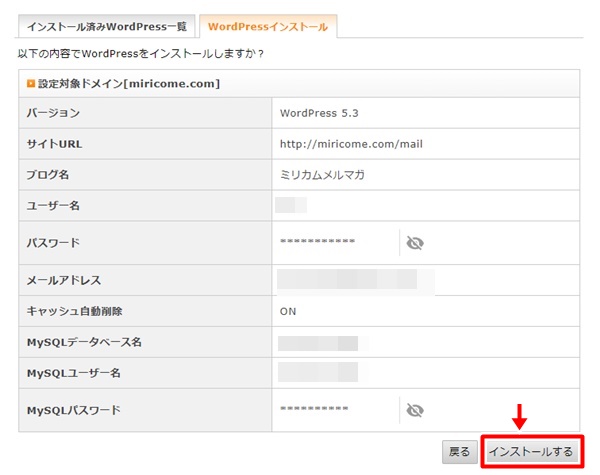Click the キャッシュ自動削除 row label

[75, 311]
